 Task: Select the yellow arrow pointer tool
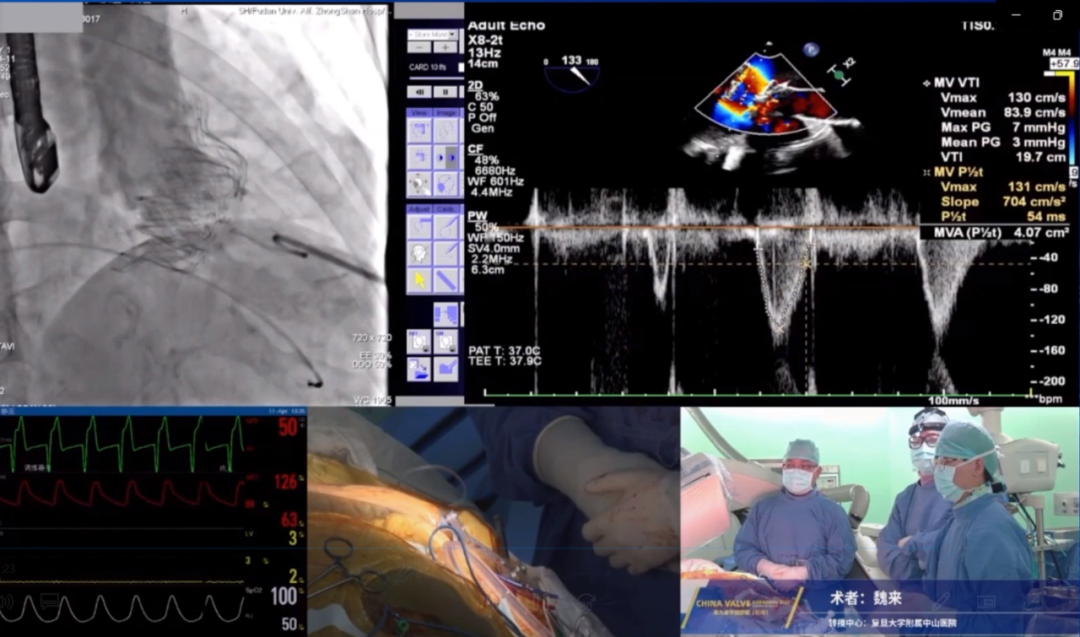419,280
